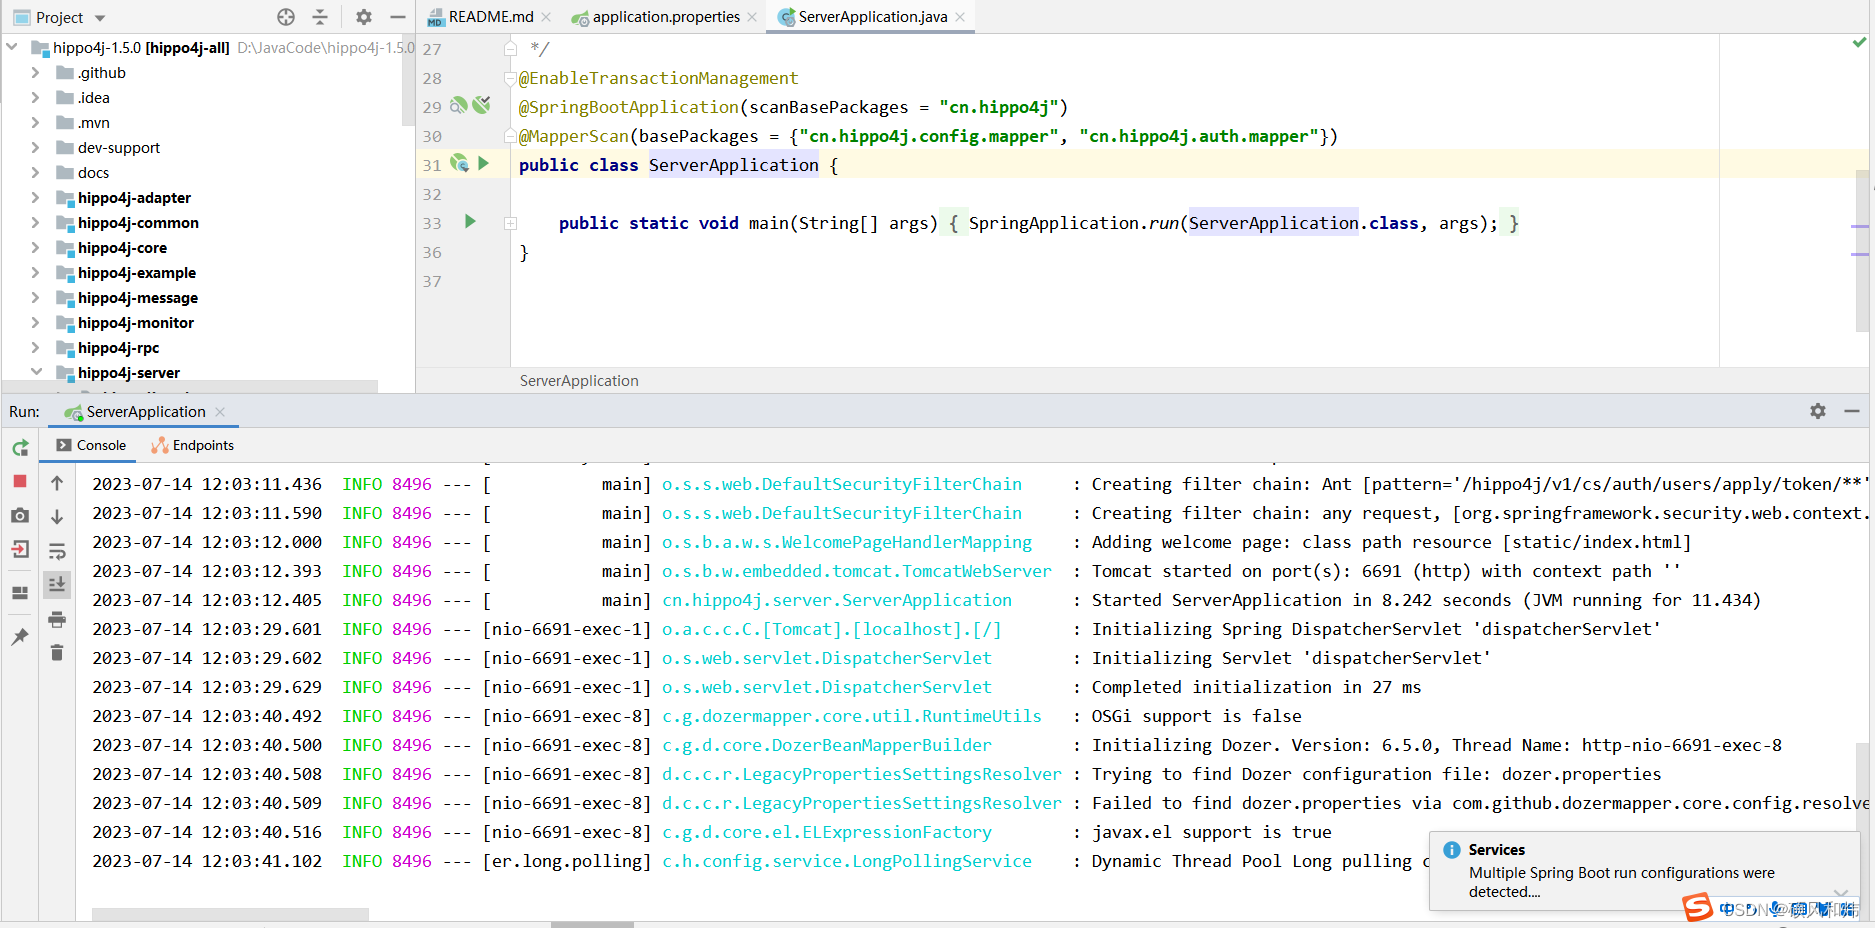Clear console with trash icon
Screen dimensions: 1875x928
pos(57,653)
